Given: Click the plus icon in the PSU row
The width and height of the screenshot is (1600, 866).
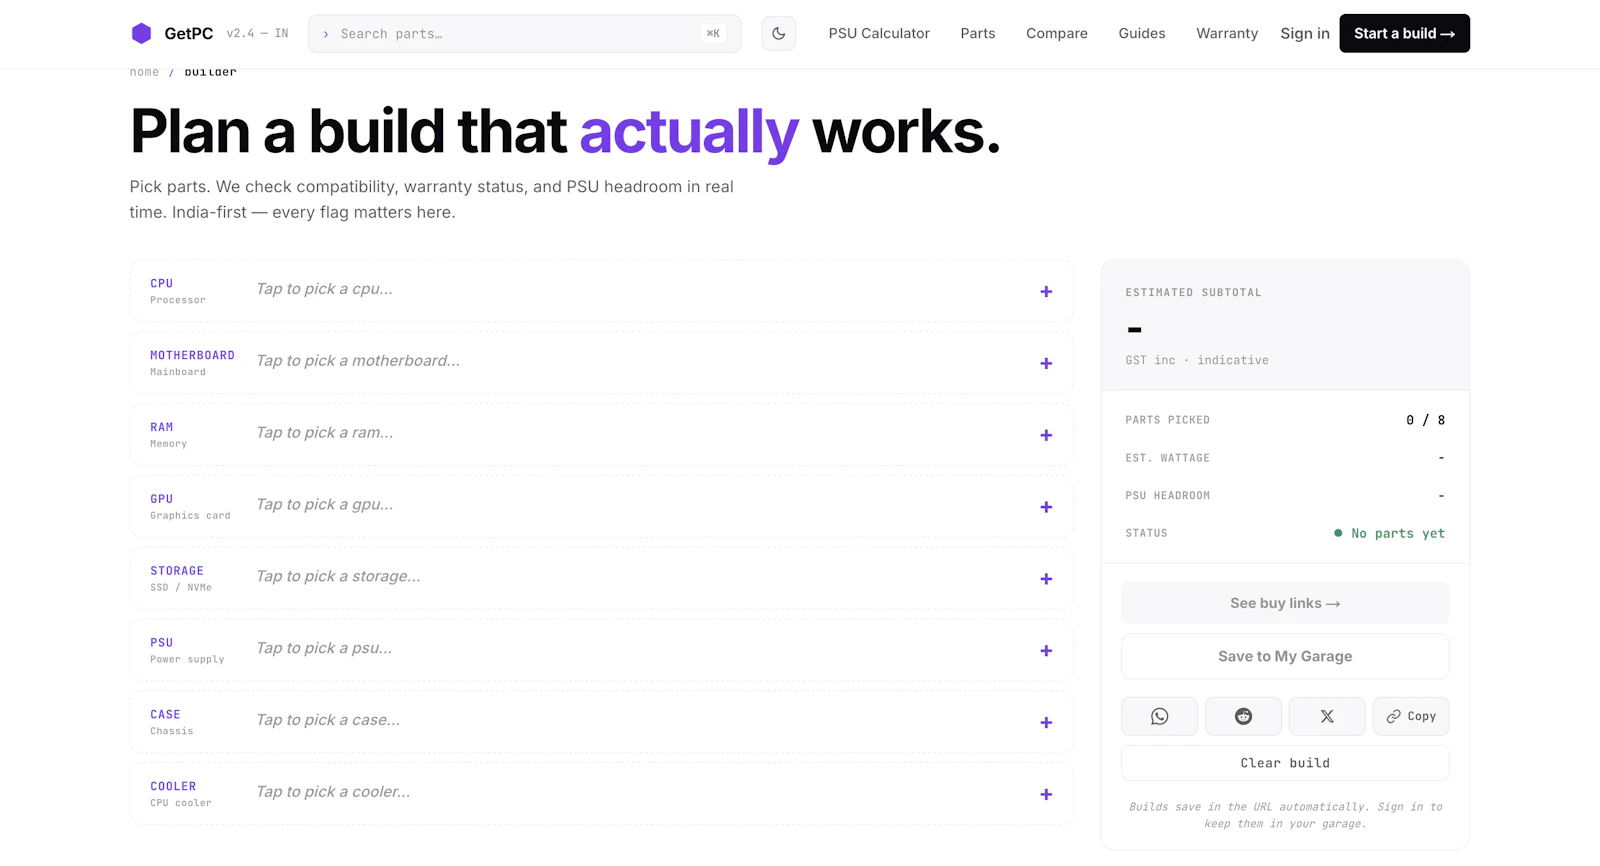Looking at the screenshot, I should pos(1046,651).
